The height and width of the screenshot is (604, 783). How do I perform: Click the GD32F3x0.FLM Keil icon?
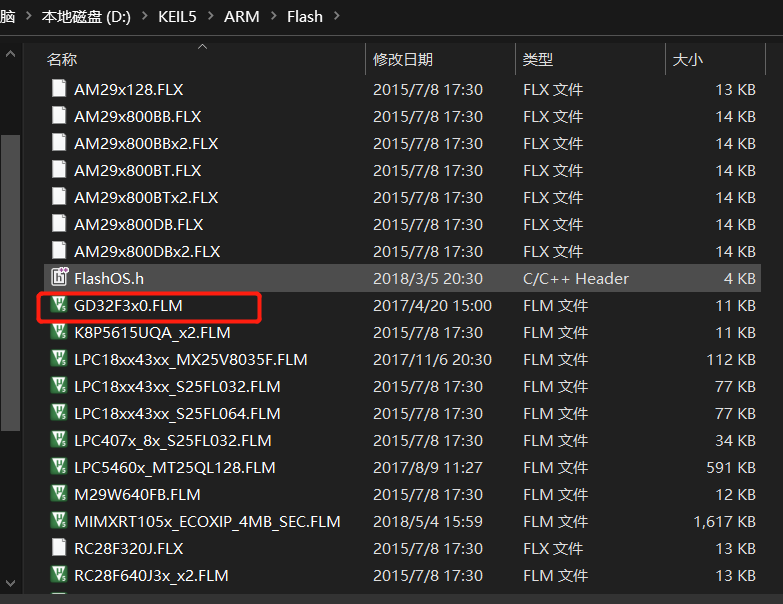[x=59, y=304]
